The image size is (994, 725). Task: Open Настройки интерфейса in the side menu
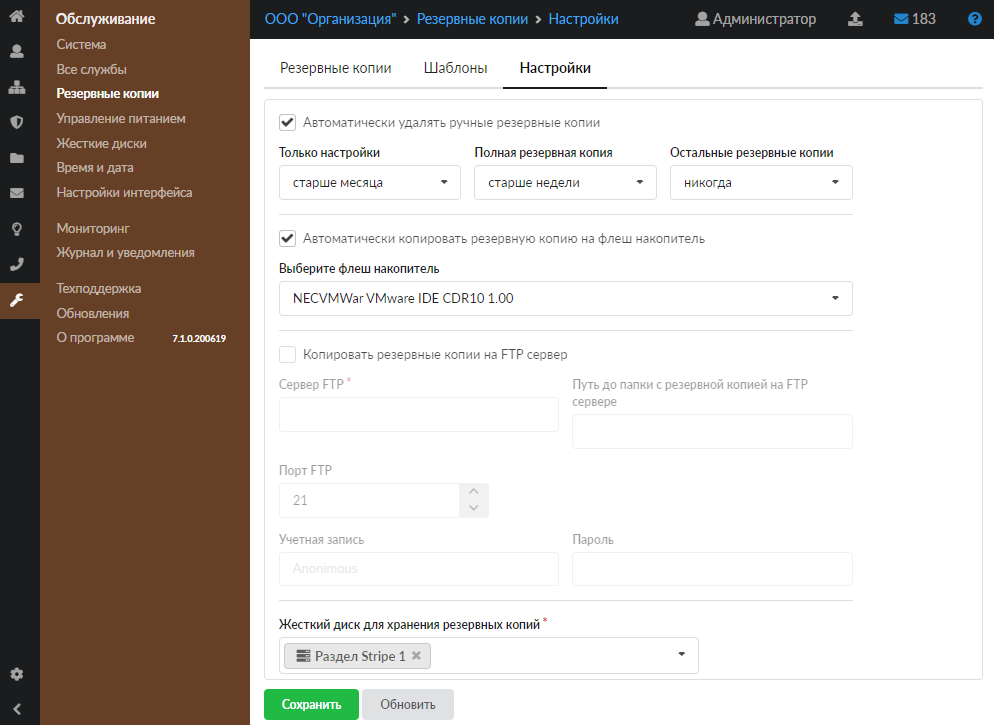(124, 192)
